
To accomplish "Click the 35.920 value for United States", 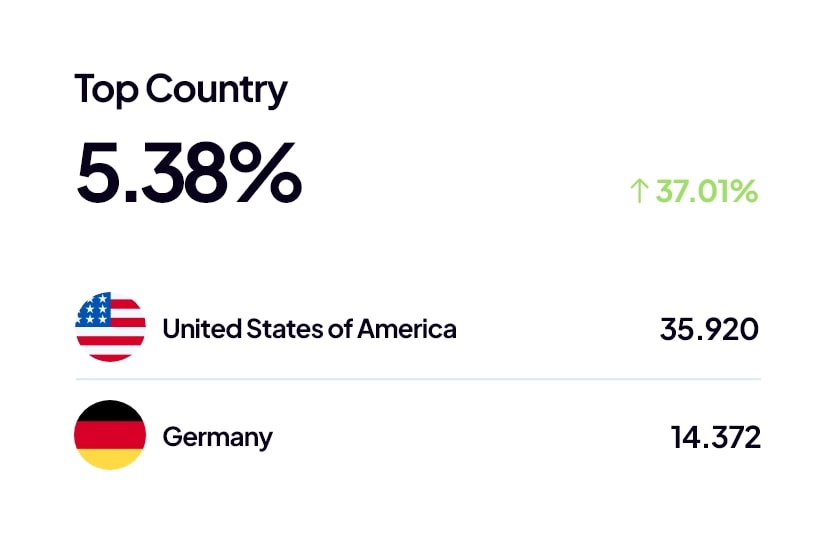I will click(x=709, y=329).
